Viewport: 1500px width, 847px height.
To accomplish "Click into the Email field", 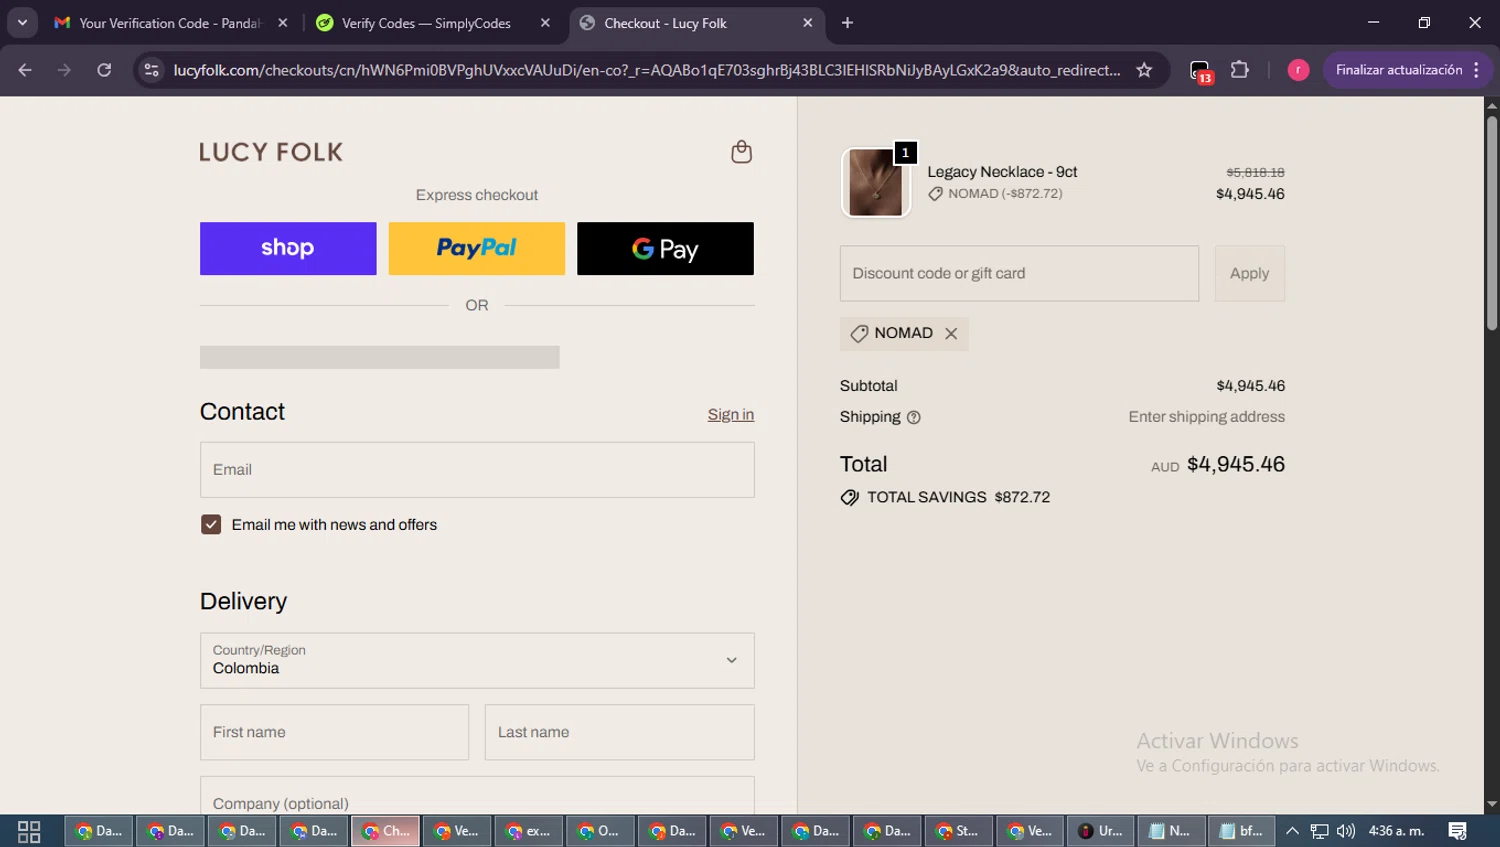I will [x=477, y=470].
